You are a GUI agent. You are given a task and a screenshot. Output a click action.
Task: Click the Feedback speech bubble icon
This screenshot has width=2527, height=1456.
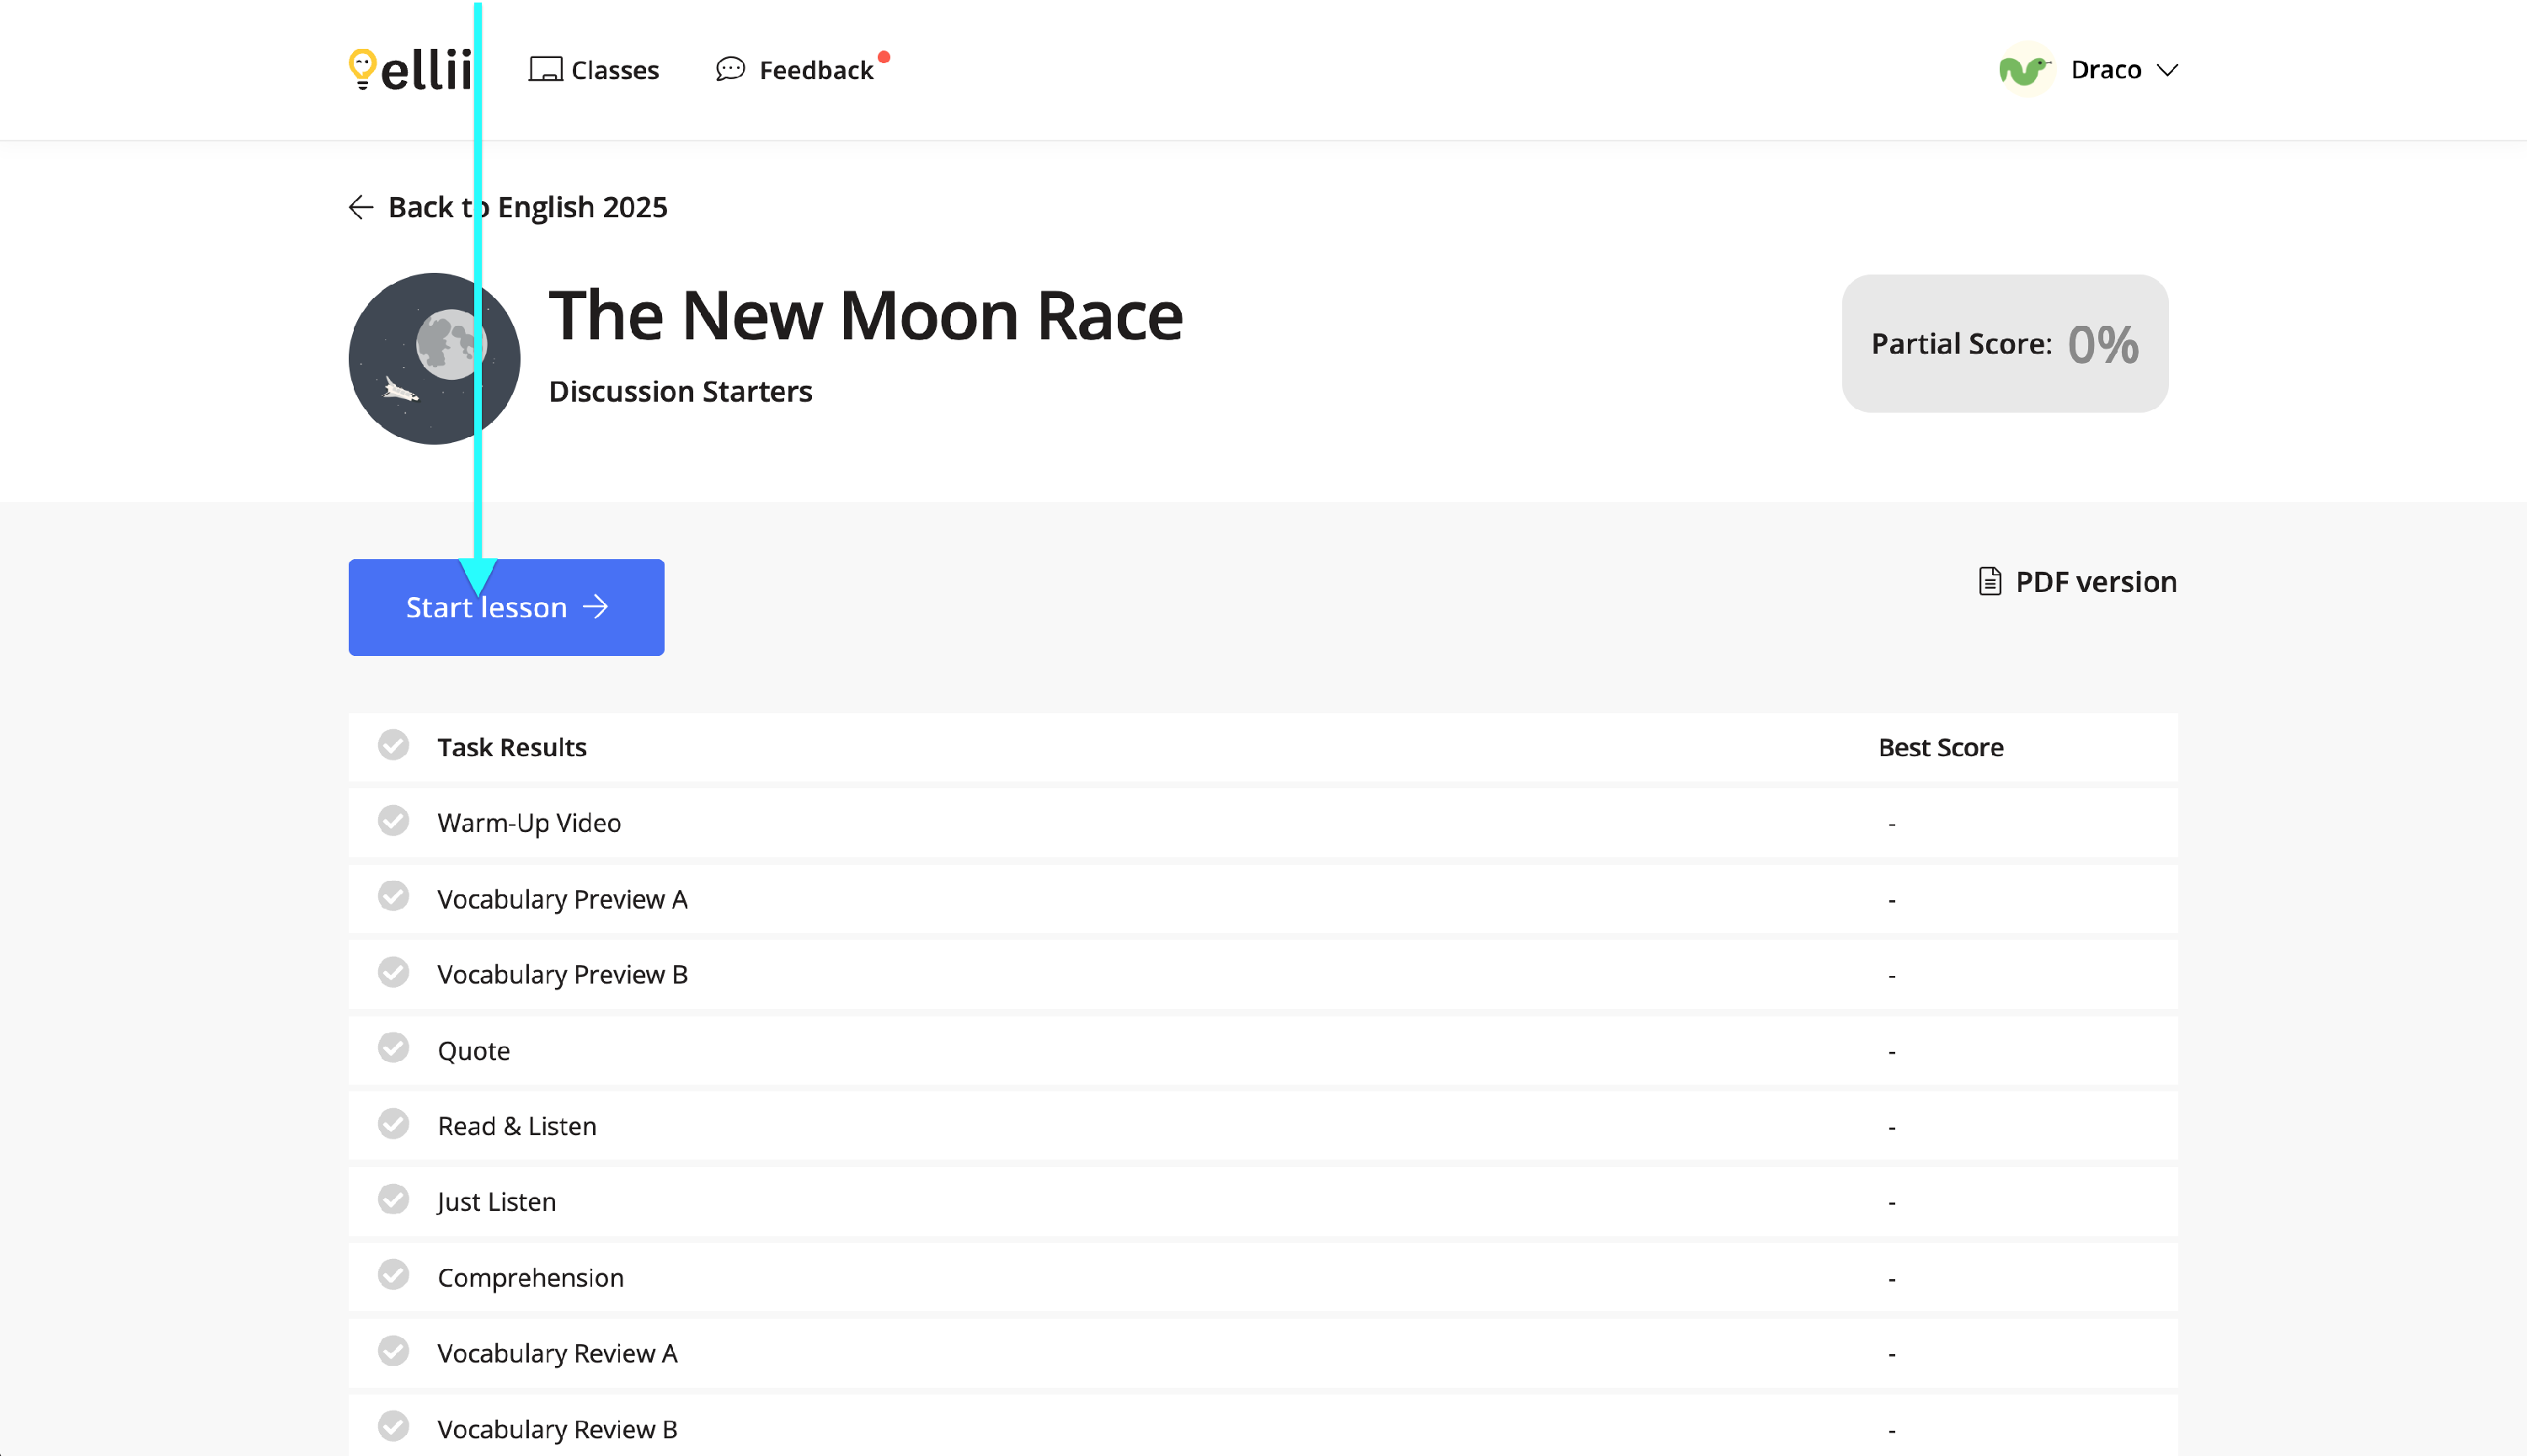click(x=731, y=69)
